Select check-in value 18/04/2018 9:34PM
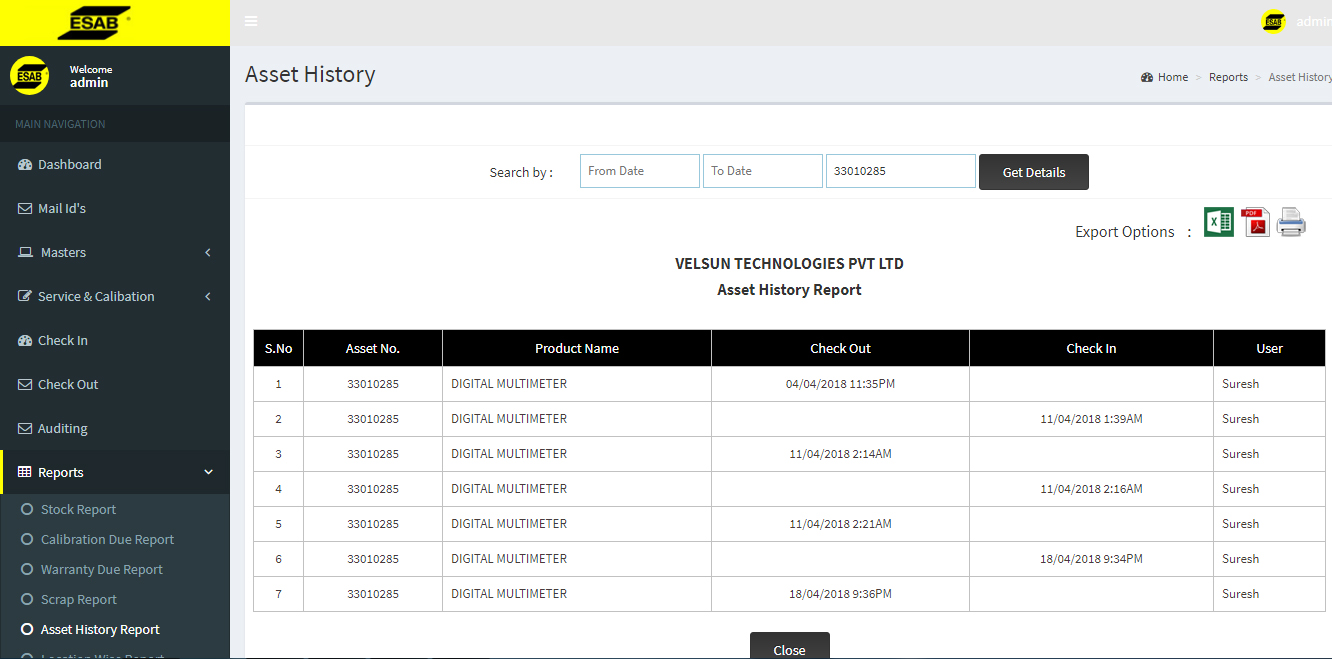 point(1091,559)
